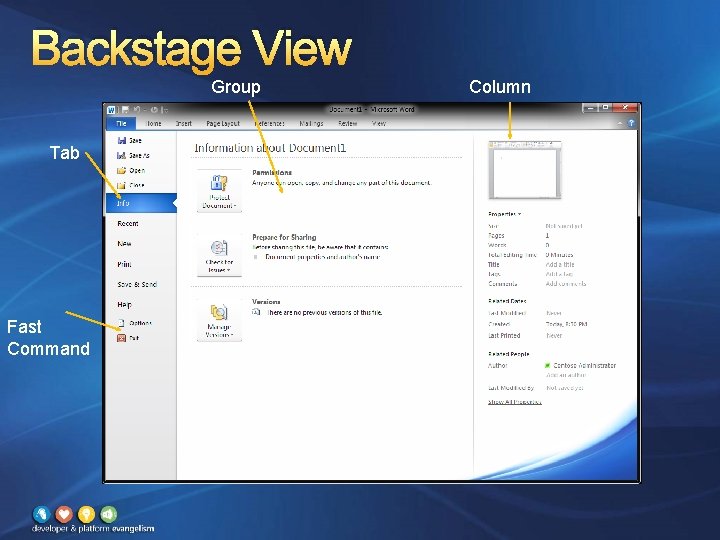720x540 pixels.
Task: Click the Close command label
Action: point(137,186)
